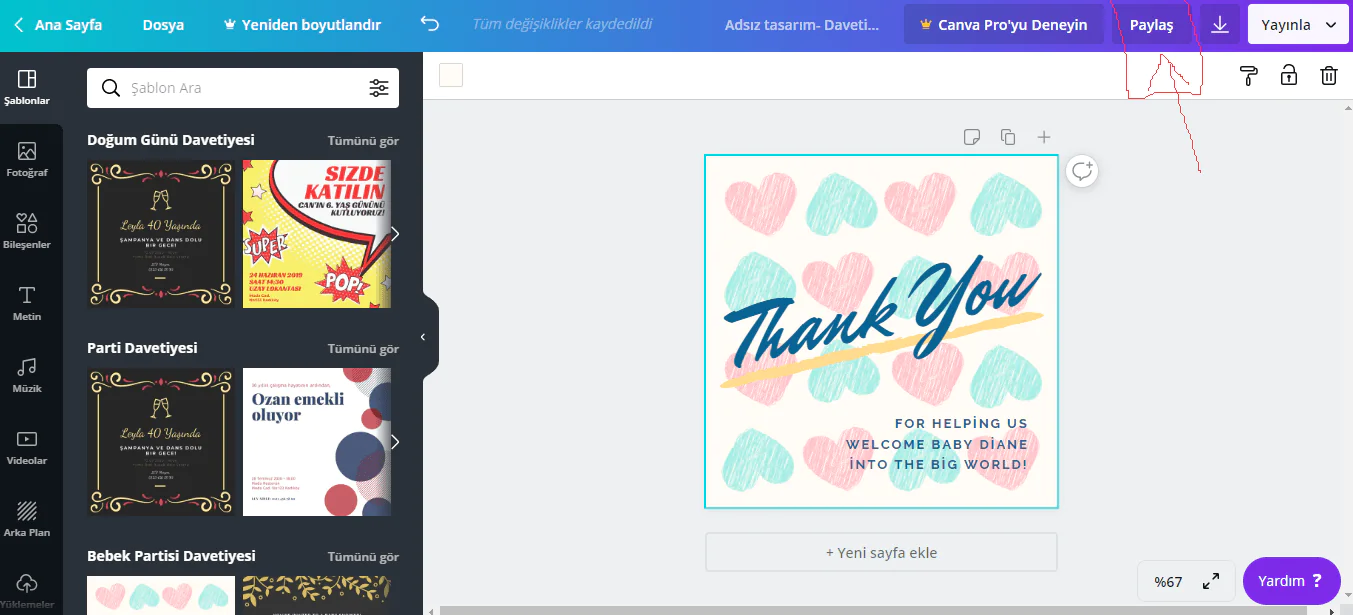
Task: Click the undo arrow in the top bar
Action: 429,22
